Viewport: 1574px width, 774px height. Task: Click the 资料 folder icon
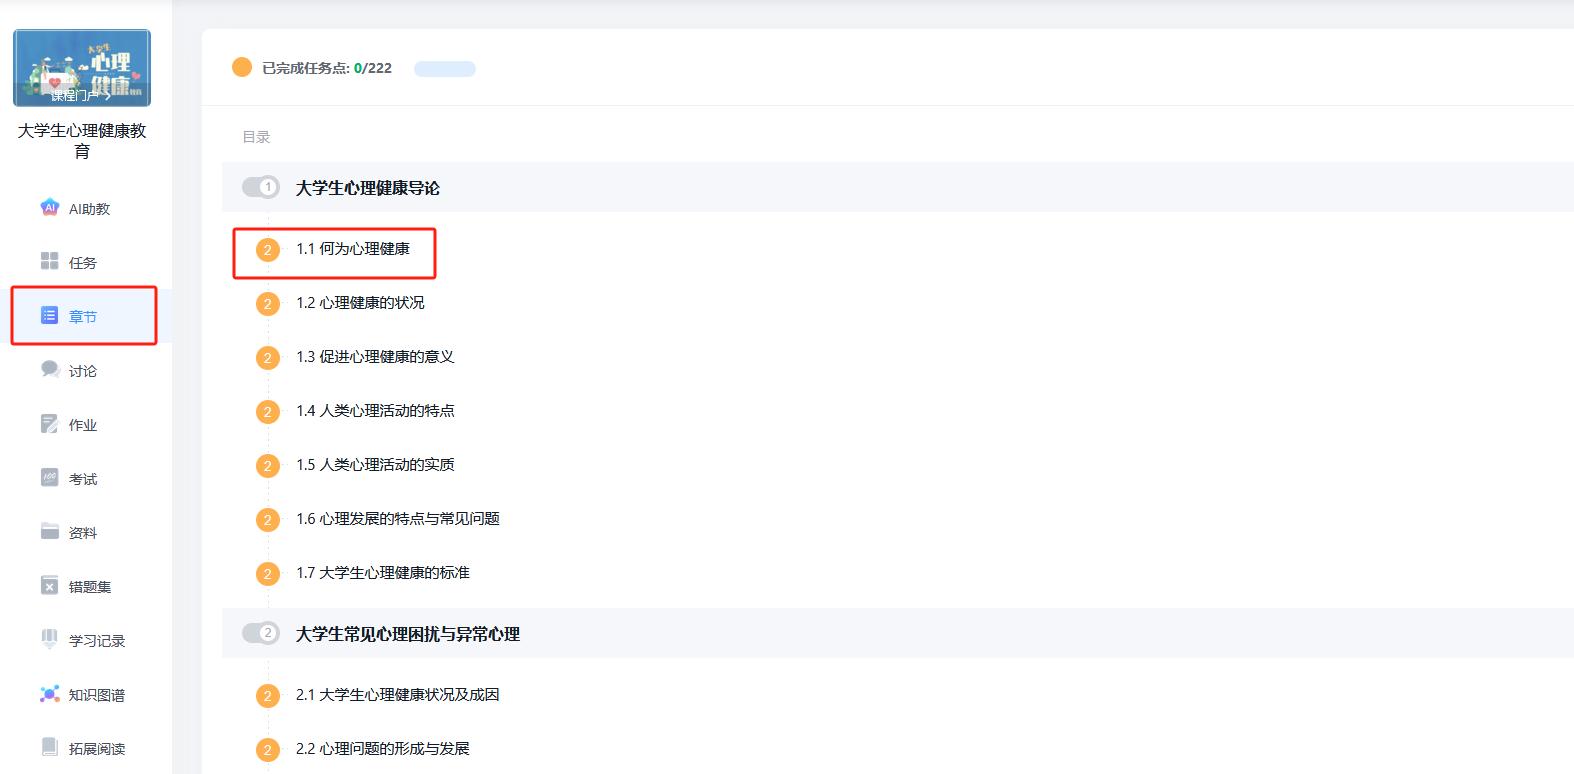50,531
